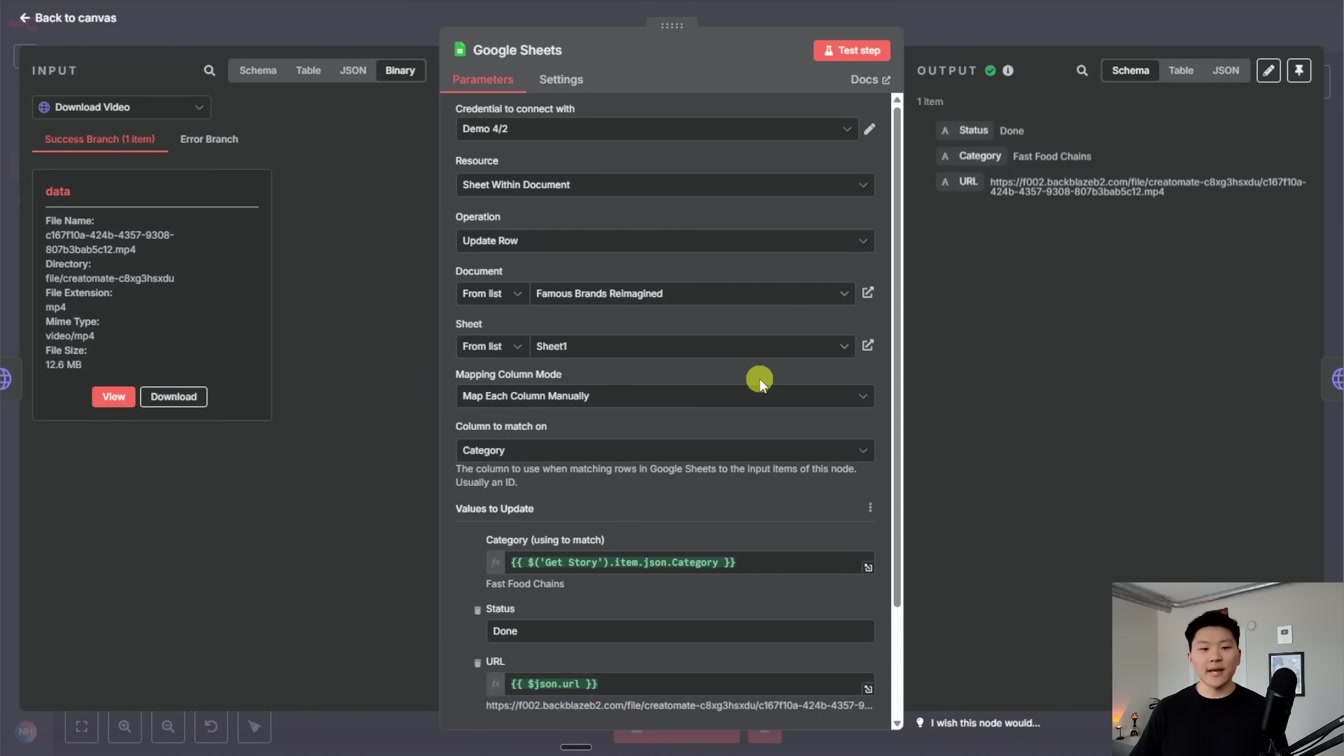Click the fit-to-view canvas icon
The image size is (1344, 756).
82,727
